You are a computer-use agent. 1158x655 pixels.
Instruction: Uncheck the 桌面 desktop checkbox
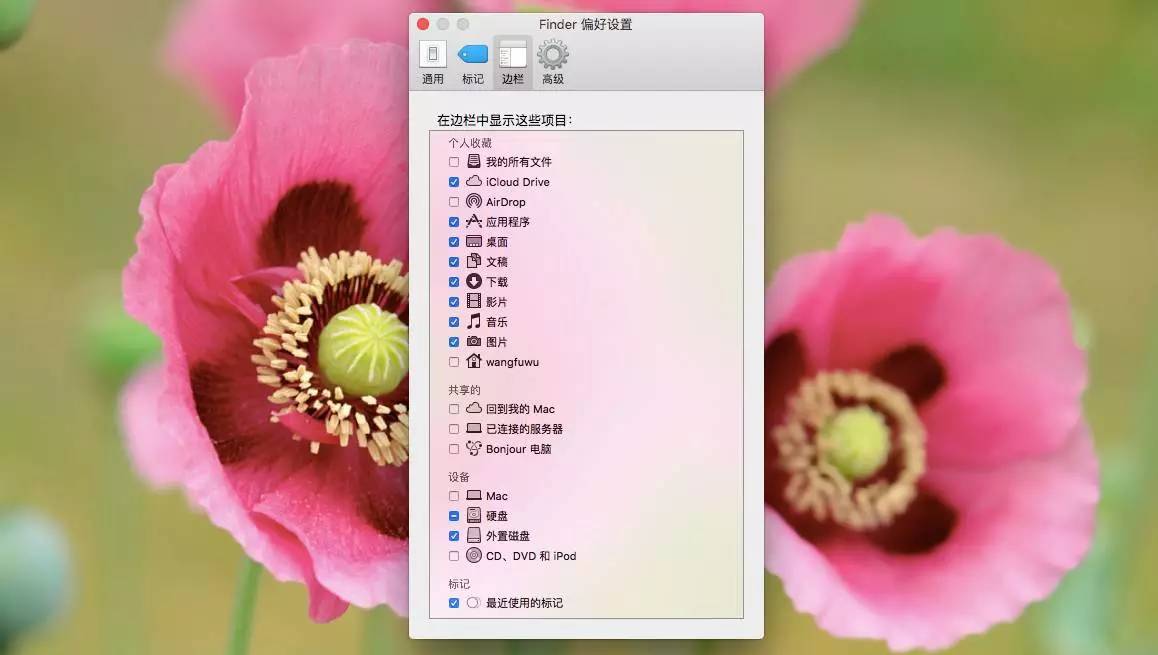454,242
